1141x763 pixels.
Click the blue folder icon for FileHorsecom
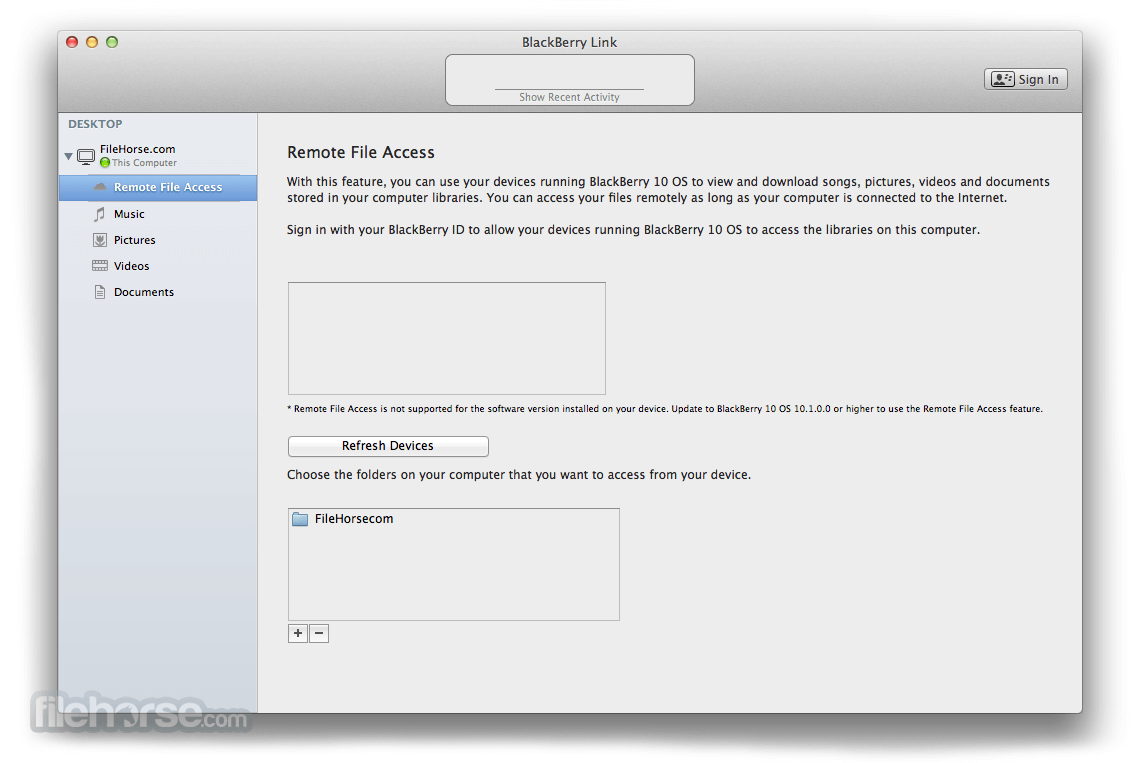(300, 519)
